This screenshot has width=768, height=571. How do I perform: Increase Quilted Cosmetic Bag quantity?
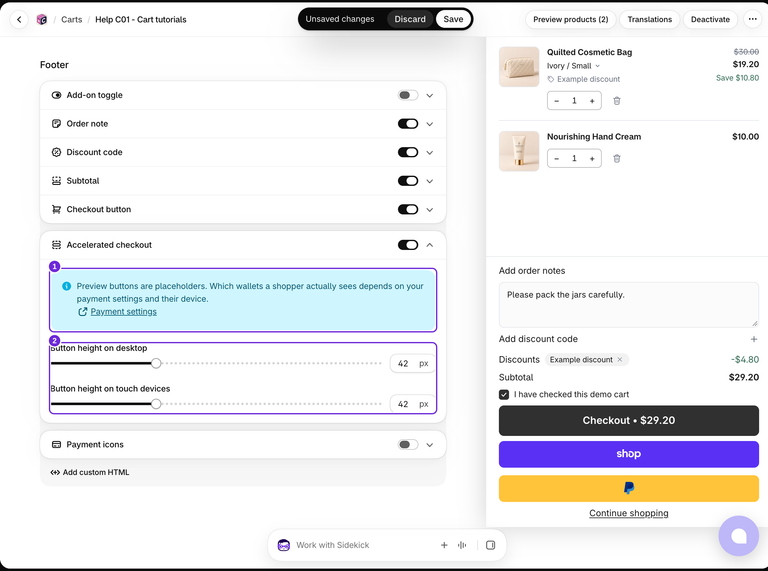tap(592, 101)
